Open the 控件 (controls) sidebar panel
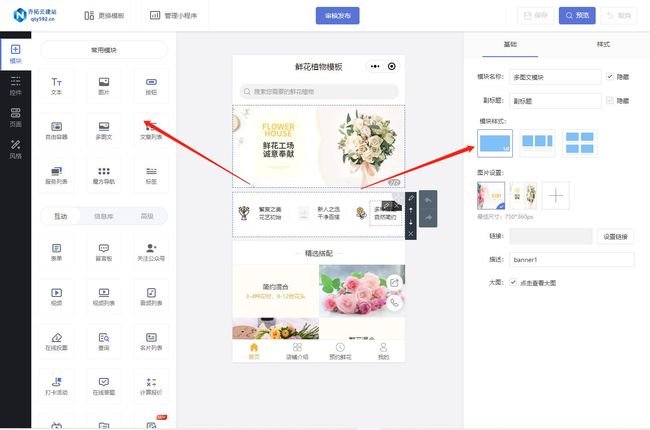 point(15,86)
